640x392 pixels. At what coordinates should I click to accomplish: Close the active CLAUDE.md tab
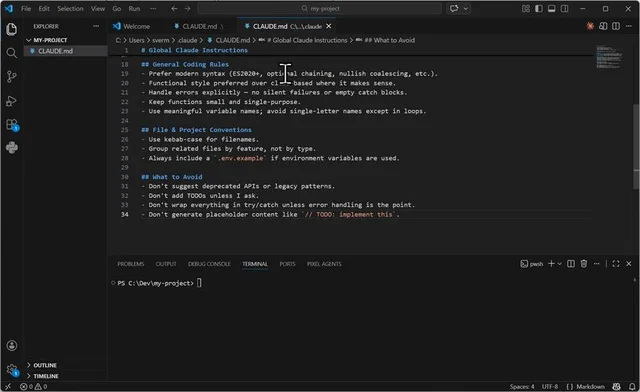coord(329,26)
